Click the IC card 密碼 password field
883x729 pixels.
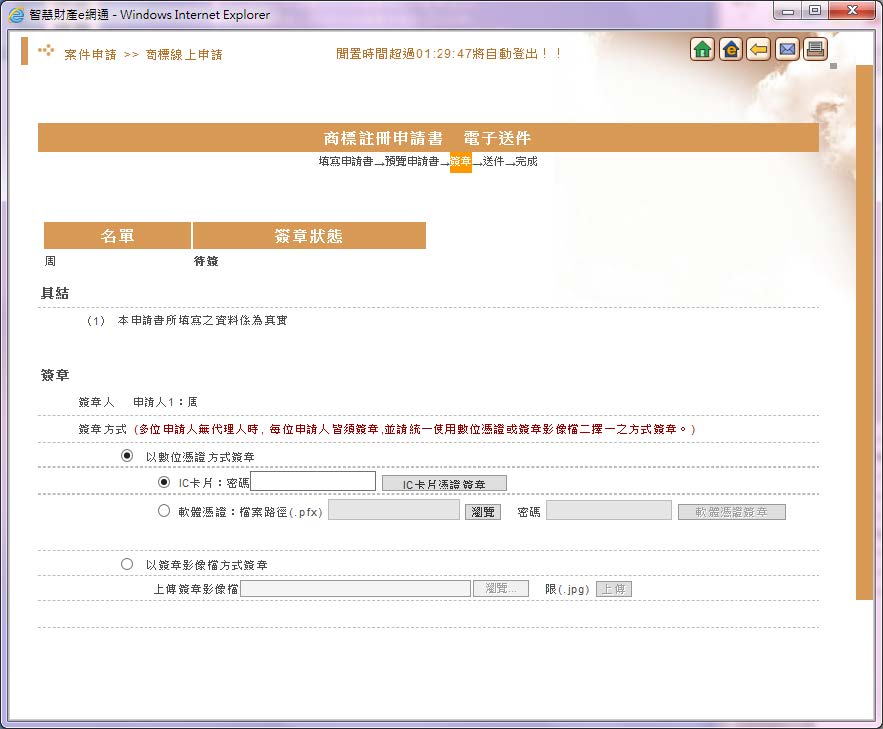coord(312,481)
